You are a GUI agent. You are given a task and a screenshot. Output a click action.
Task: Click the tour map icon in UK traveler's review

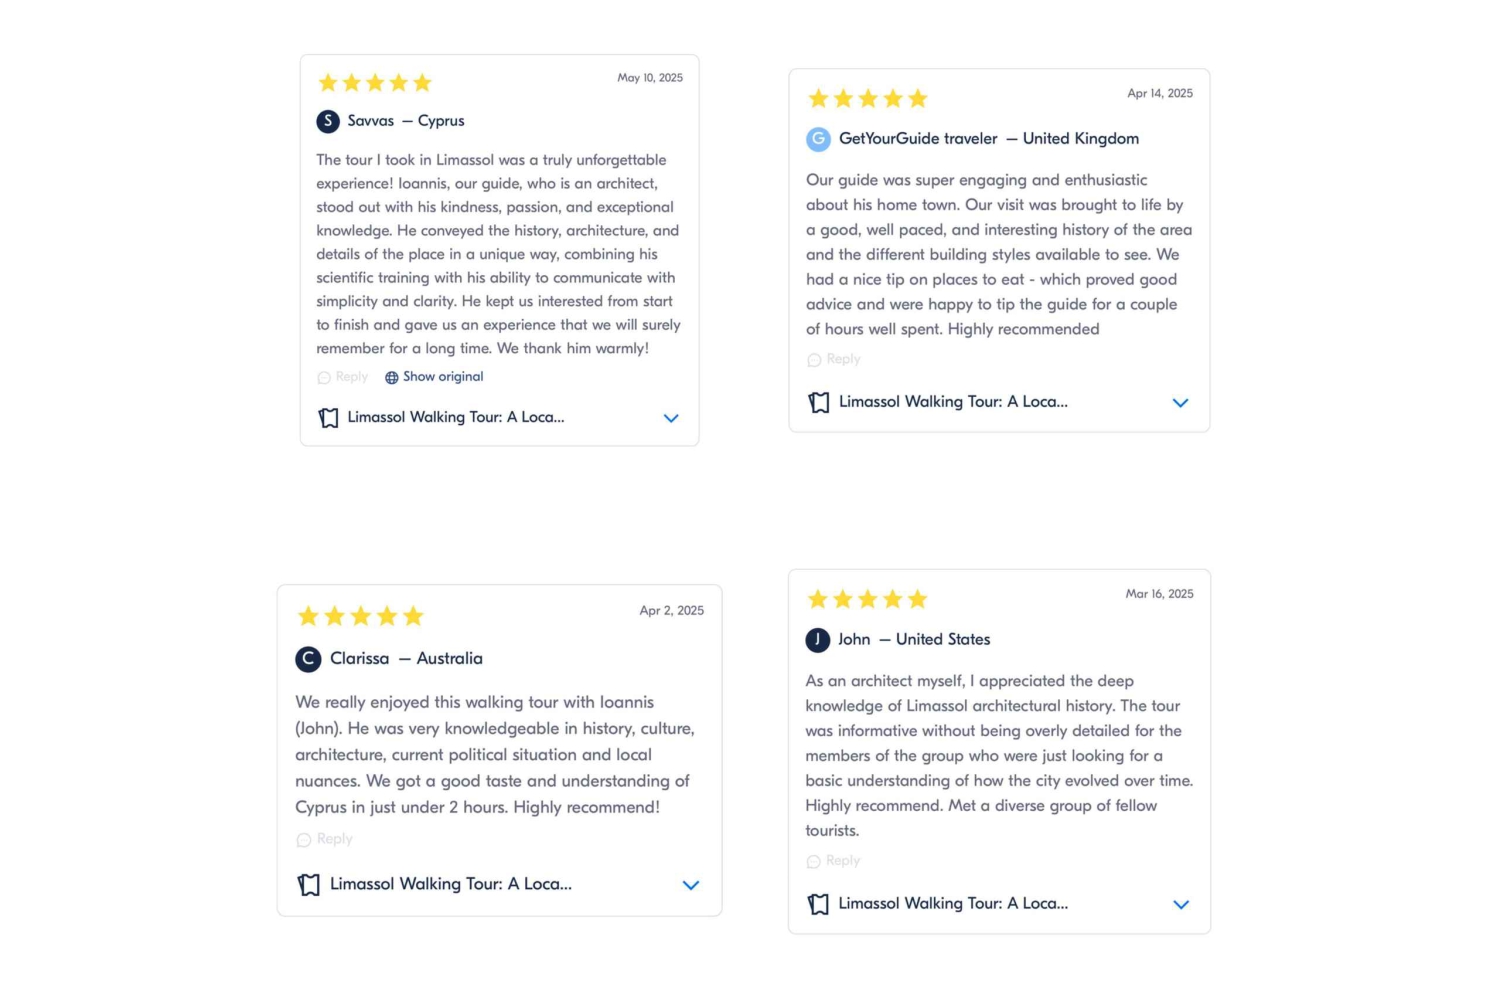819,402
